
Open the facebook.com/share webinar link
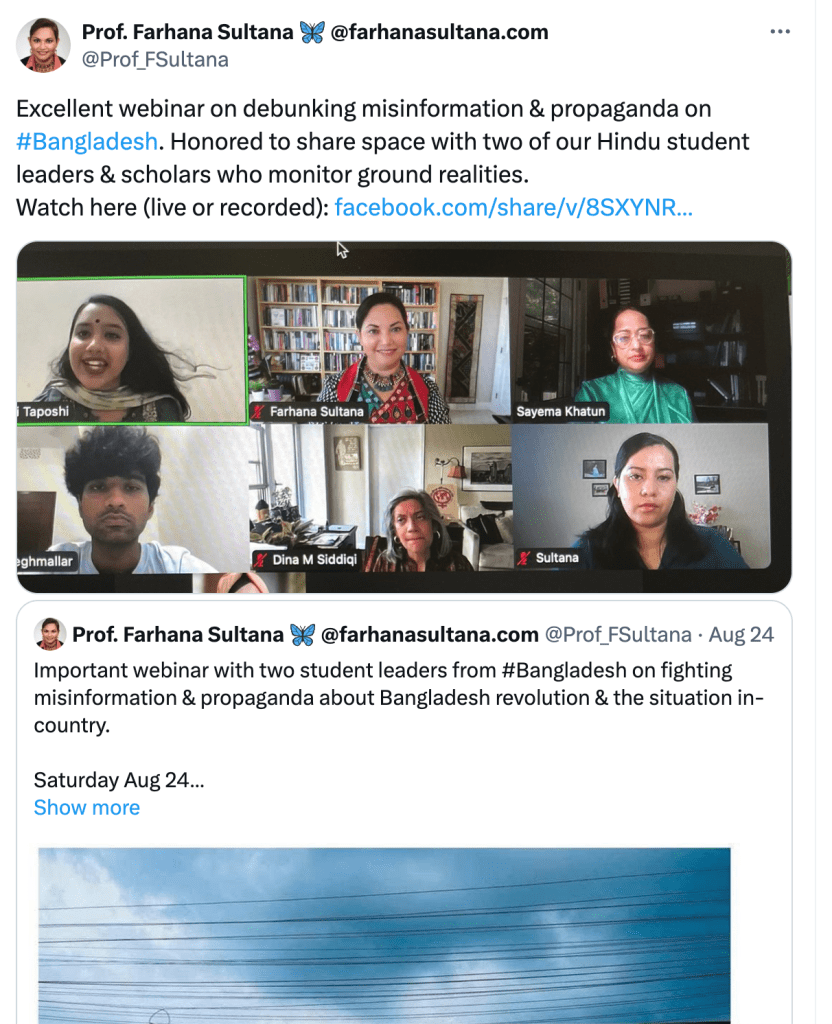click(x=513, y=207)
